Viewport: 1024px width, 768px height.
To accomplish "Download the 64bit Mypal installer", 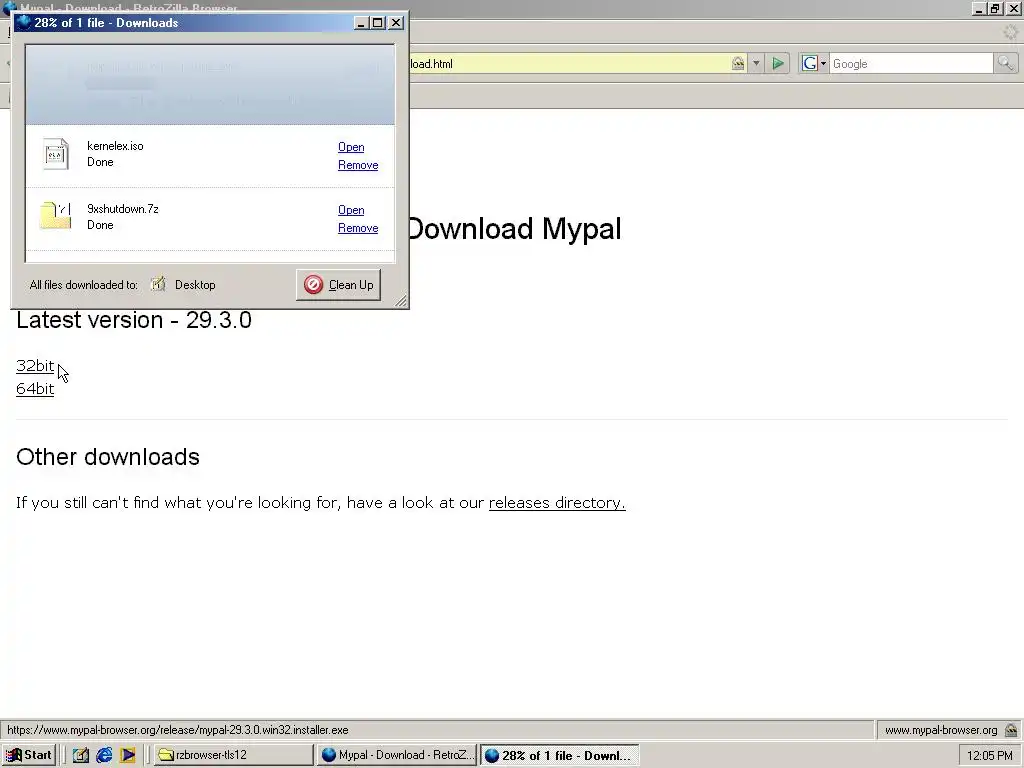I will (x=35, y=389).
